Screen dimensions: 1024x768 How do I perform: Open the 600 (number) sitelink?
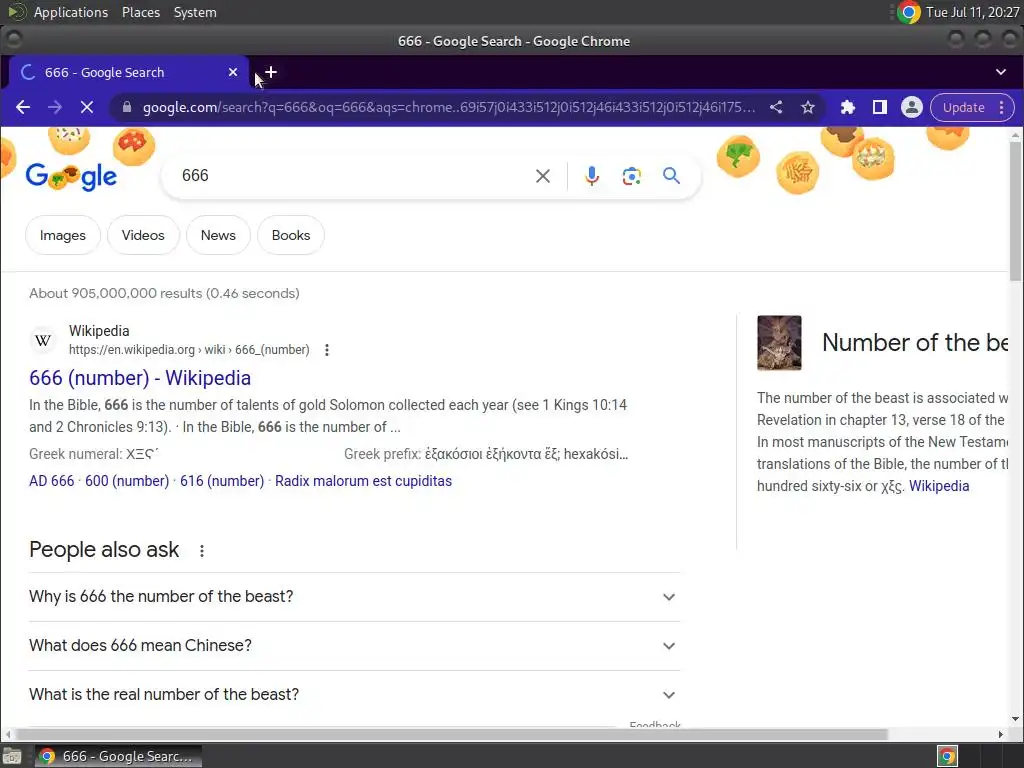pos(127,481)
